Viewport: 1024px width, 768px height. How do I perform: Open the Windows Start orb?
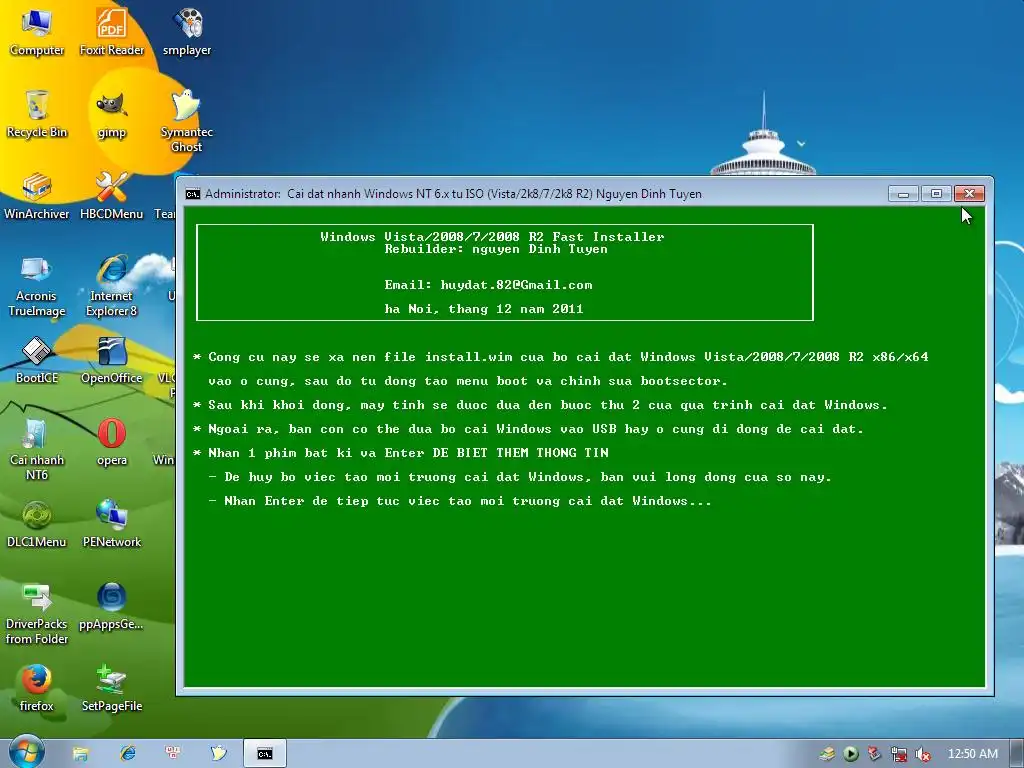tap(26, 752)
